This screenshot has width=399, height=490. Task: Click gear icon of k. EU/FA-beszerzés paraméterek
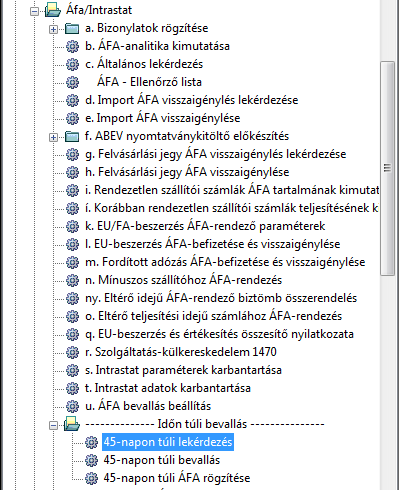(72, 226)
